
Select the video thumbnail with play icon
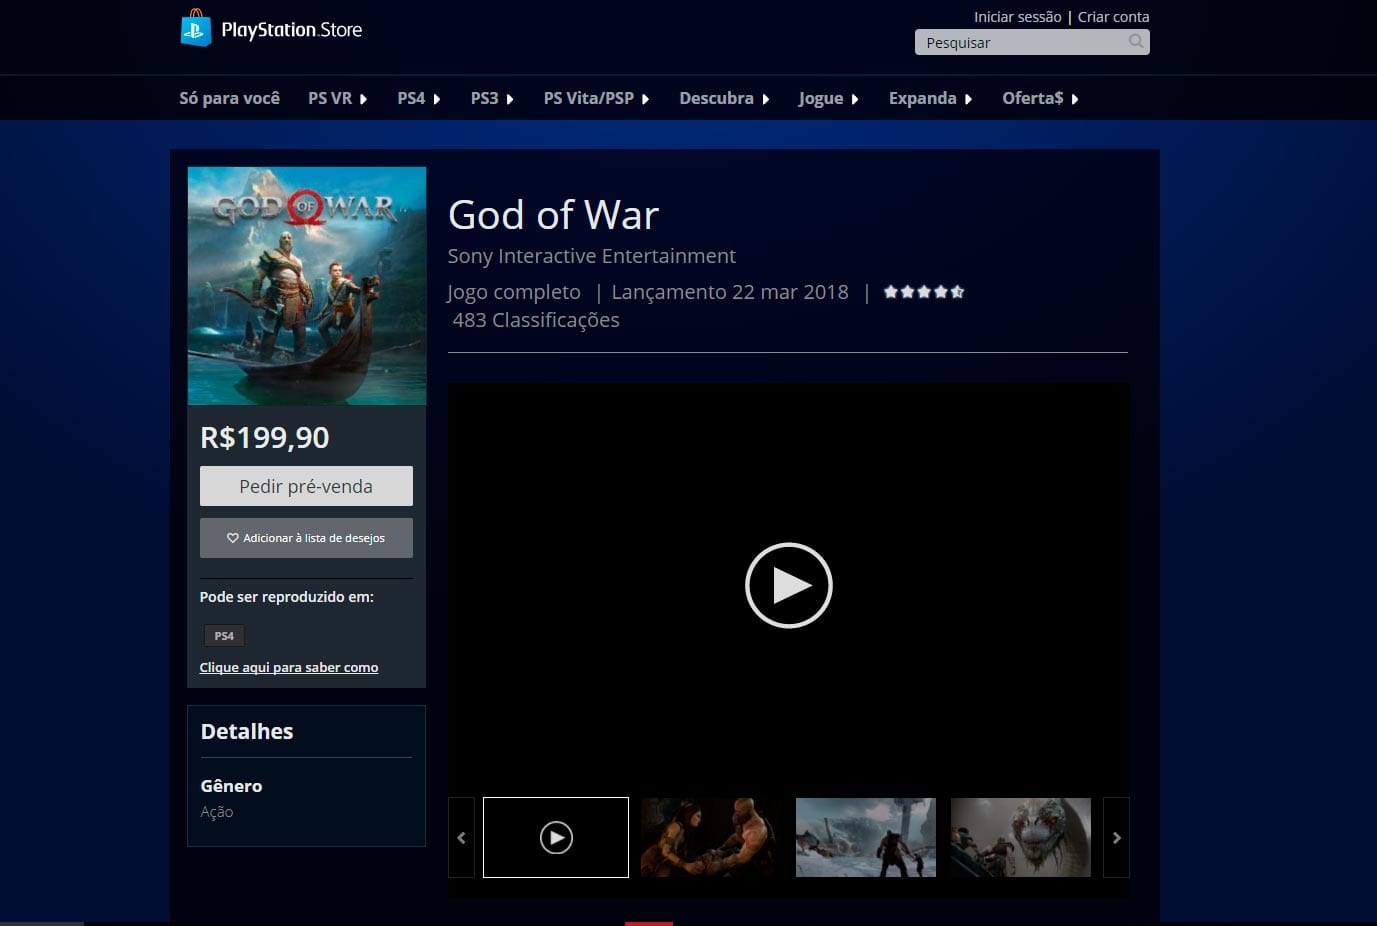click(x=556, y=837)
